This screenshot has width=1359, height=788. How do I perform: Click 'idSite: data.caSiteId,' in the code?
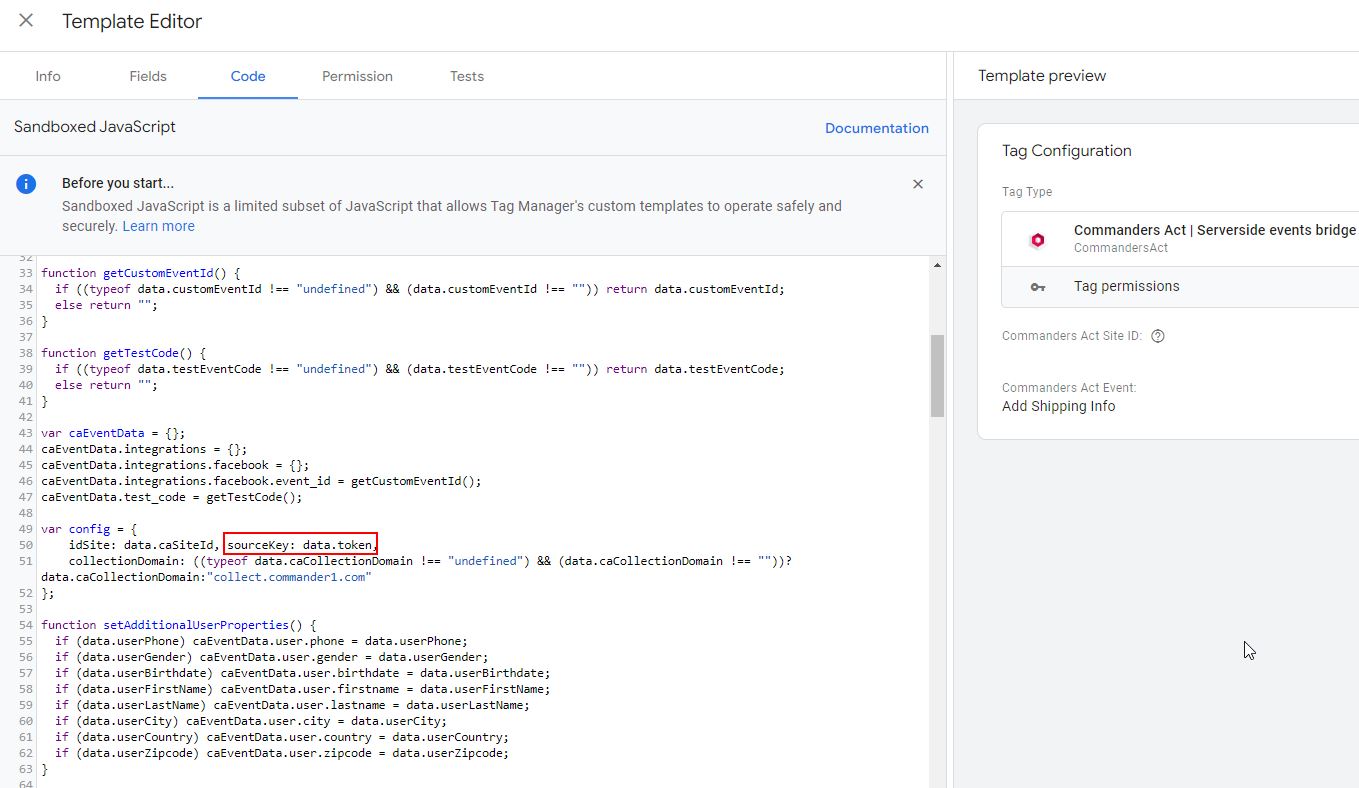coord(144,545)
